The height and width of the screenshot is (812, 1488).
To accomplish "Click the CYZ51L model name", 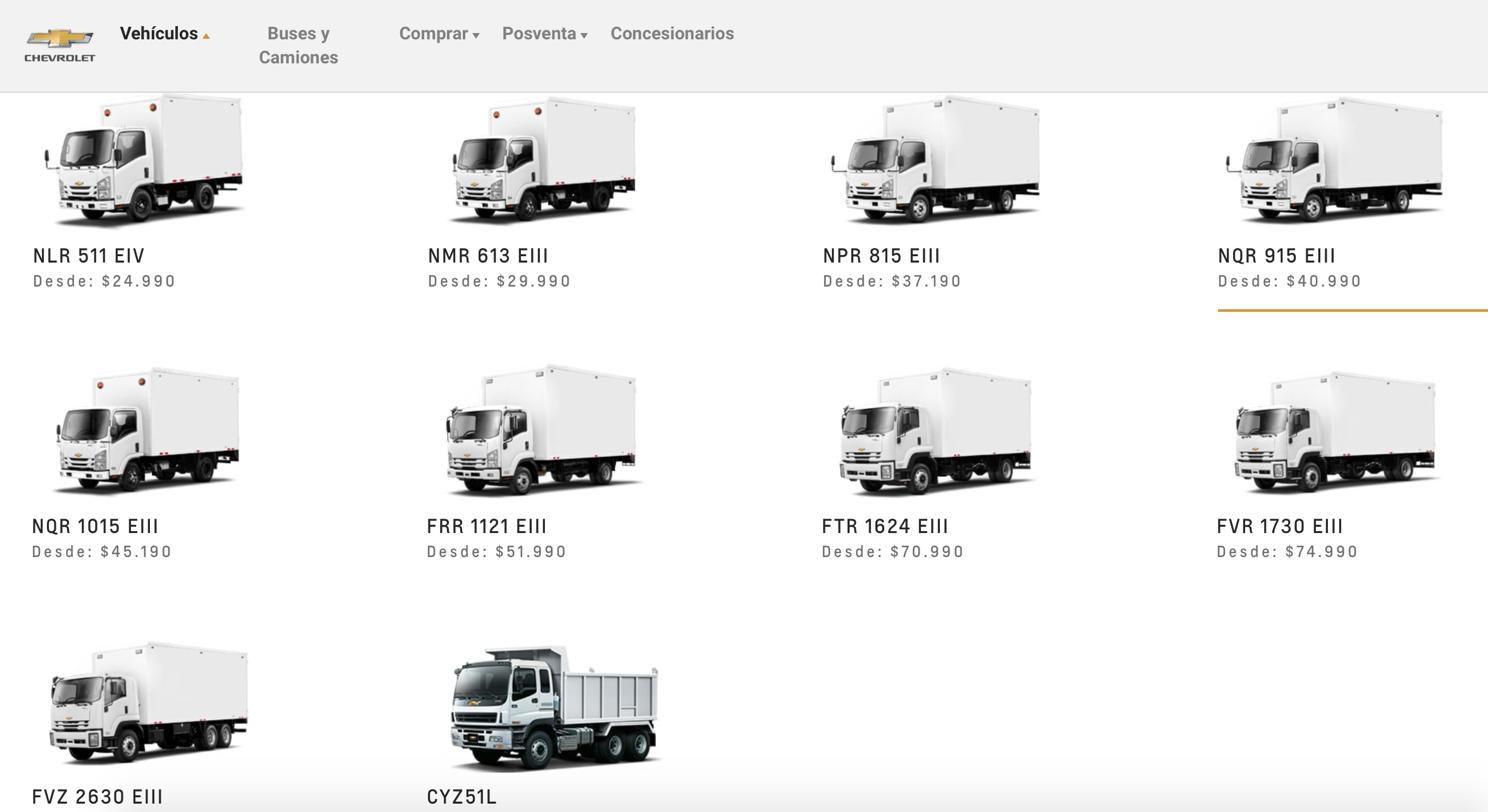I will click(x=462, y=797).
